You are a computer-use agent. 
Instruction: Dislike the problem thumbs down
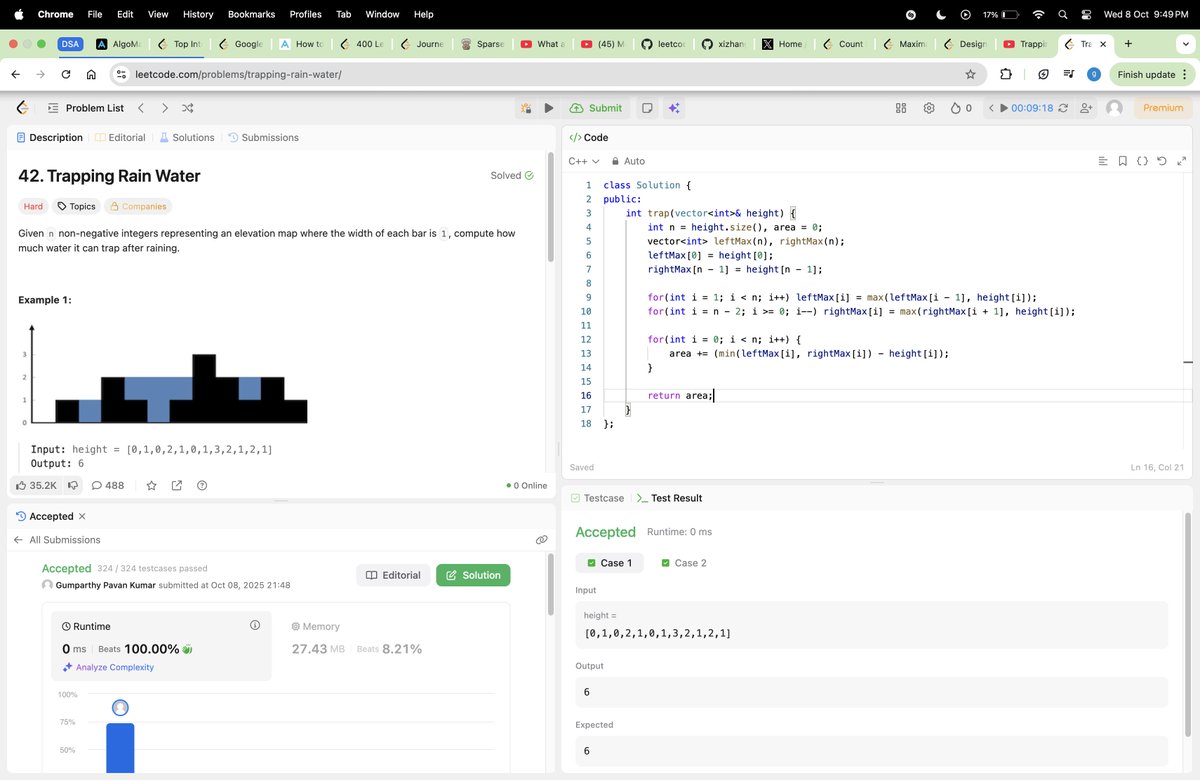click(73, 486)
